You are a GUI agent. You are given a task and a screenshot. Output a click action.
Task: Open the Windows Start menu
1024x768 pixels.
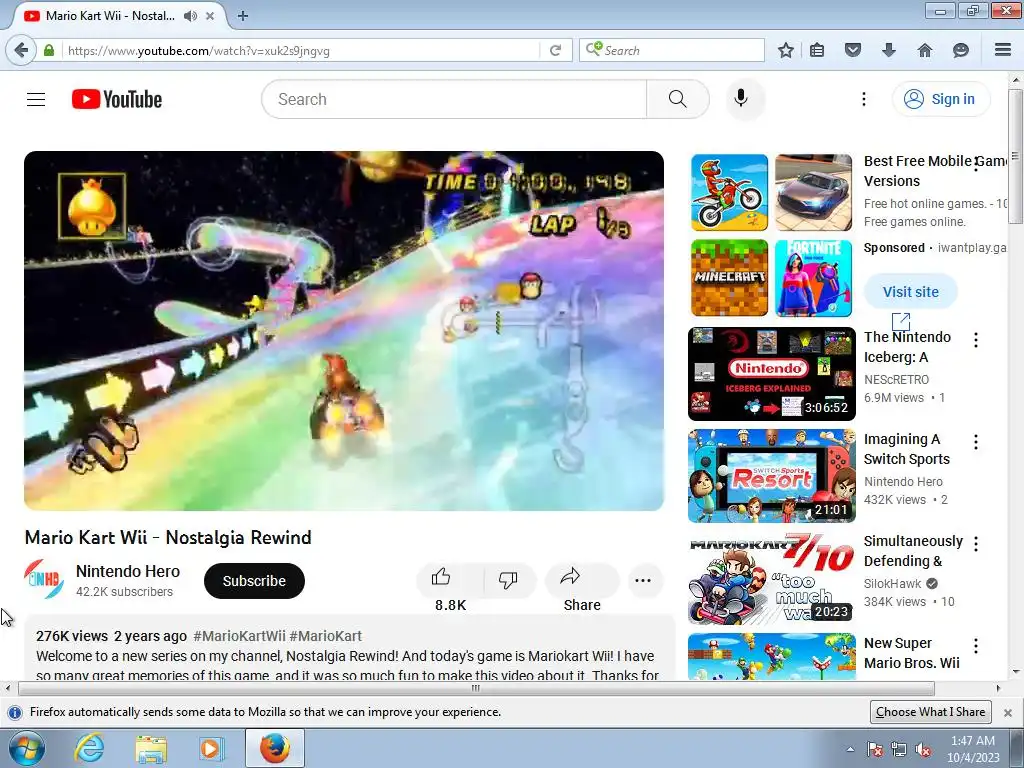tap(26, 748)
